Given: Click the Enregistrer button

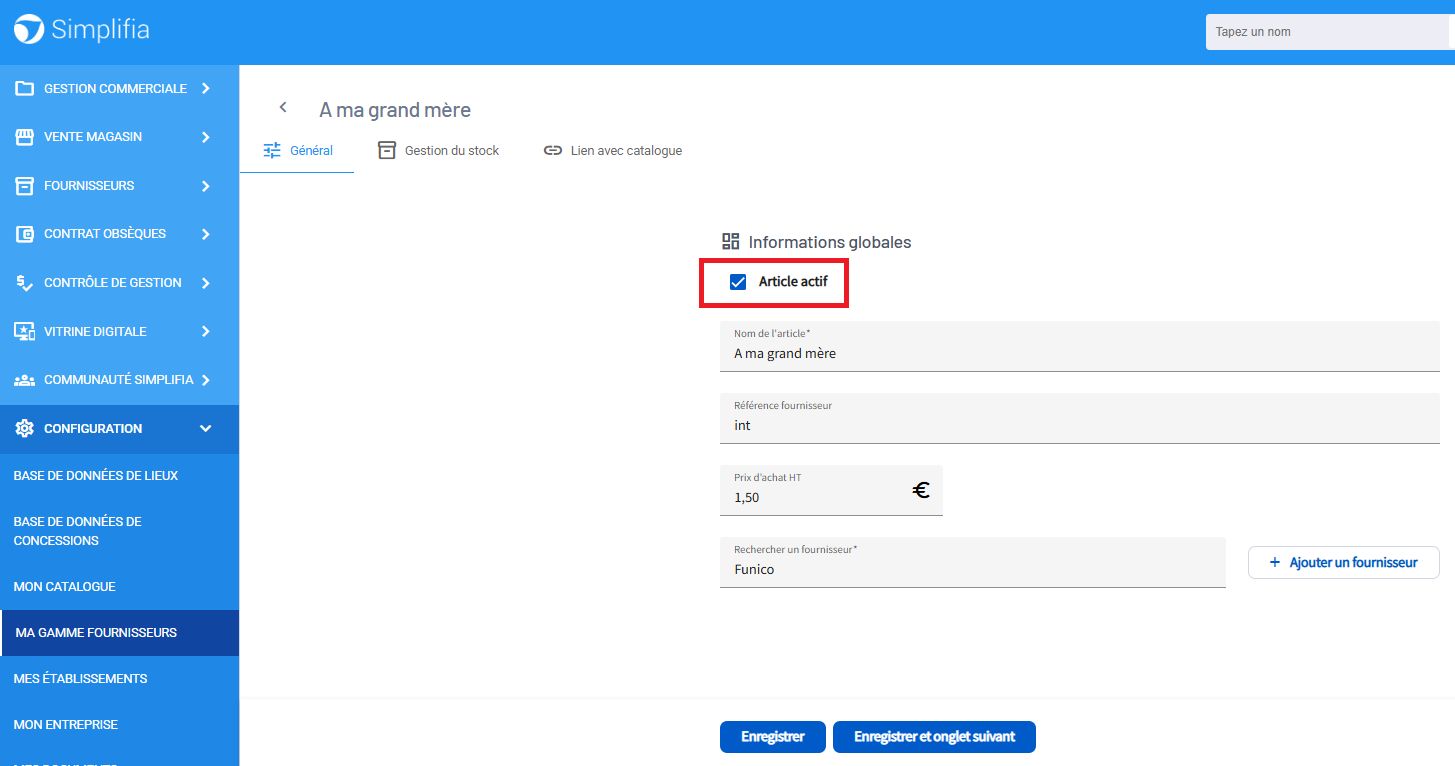Looking at the screenshot, I should pos(772,737).
